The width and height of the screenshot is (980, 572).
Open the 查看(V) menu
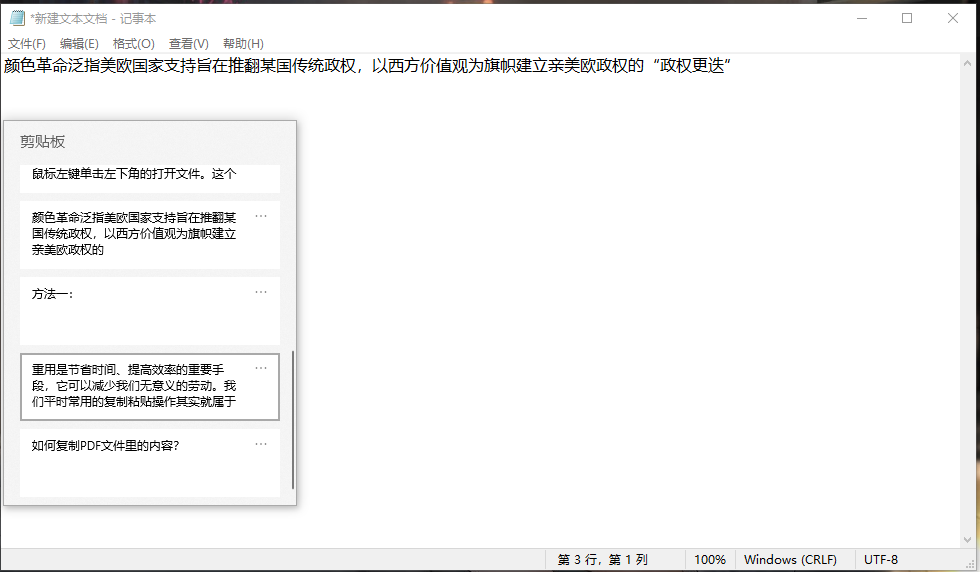(189, 44)
